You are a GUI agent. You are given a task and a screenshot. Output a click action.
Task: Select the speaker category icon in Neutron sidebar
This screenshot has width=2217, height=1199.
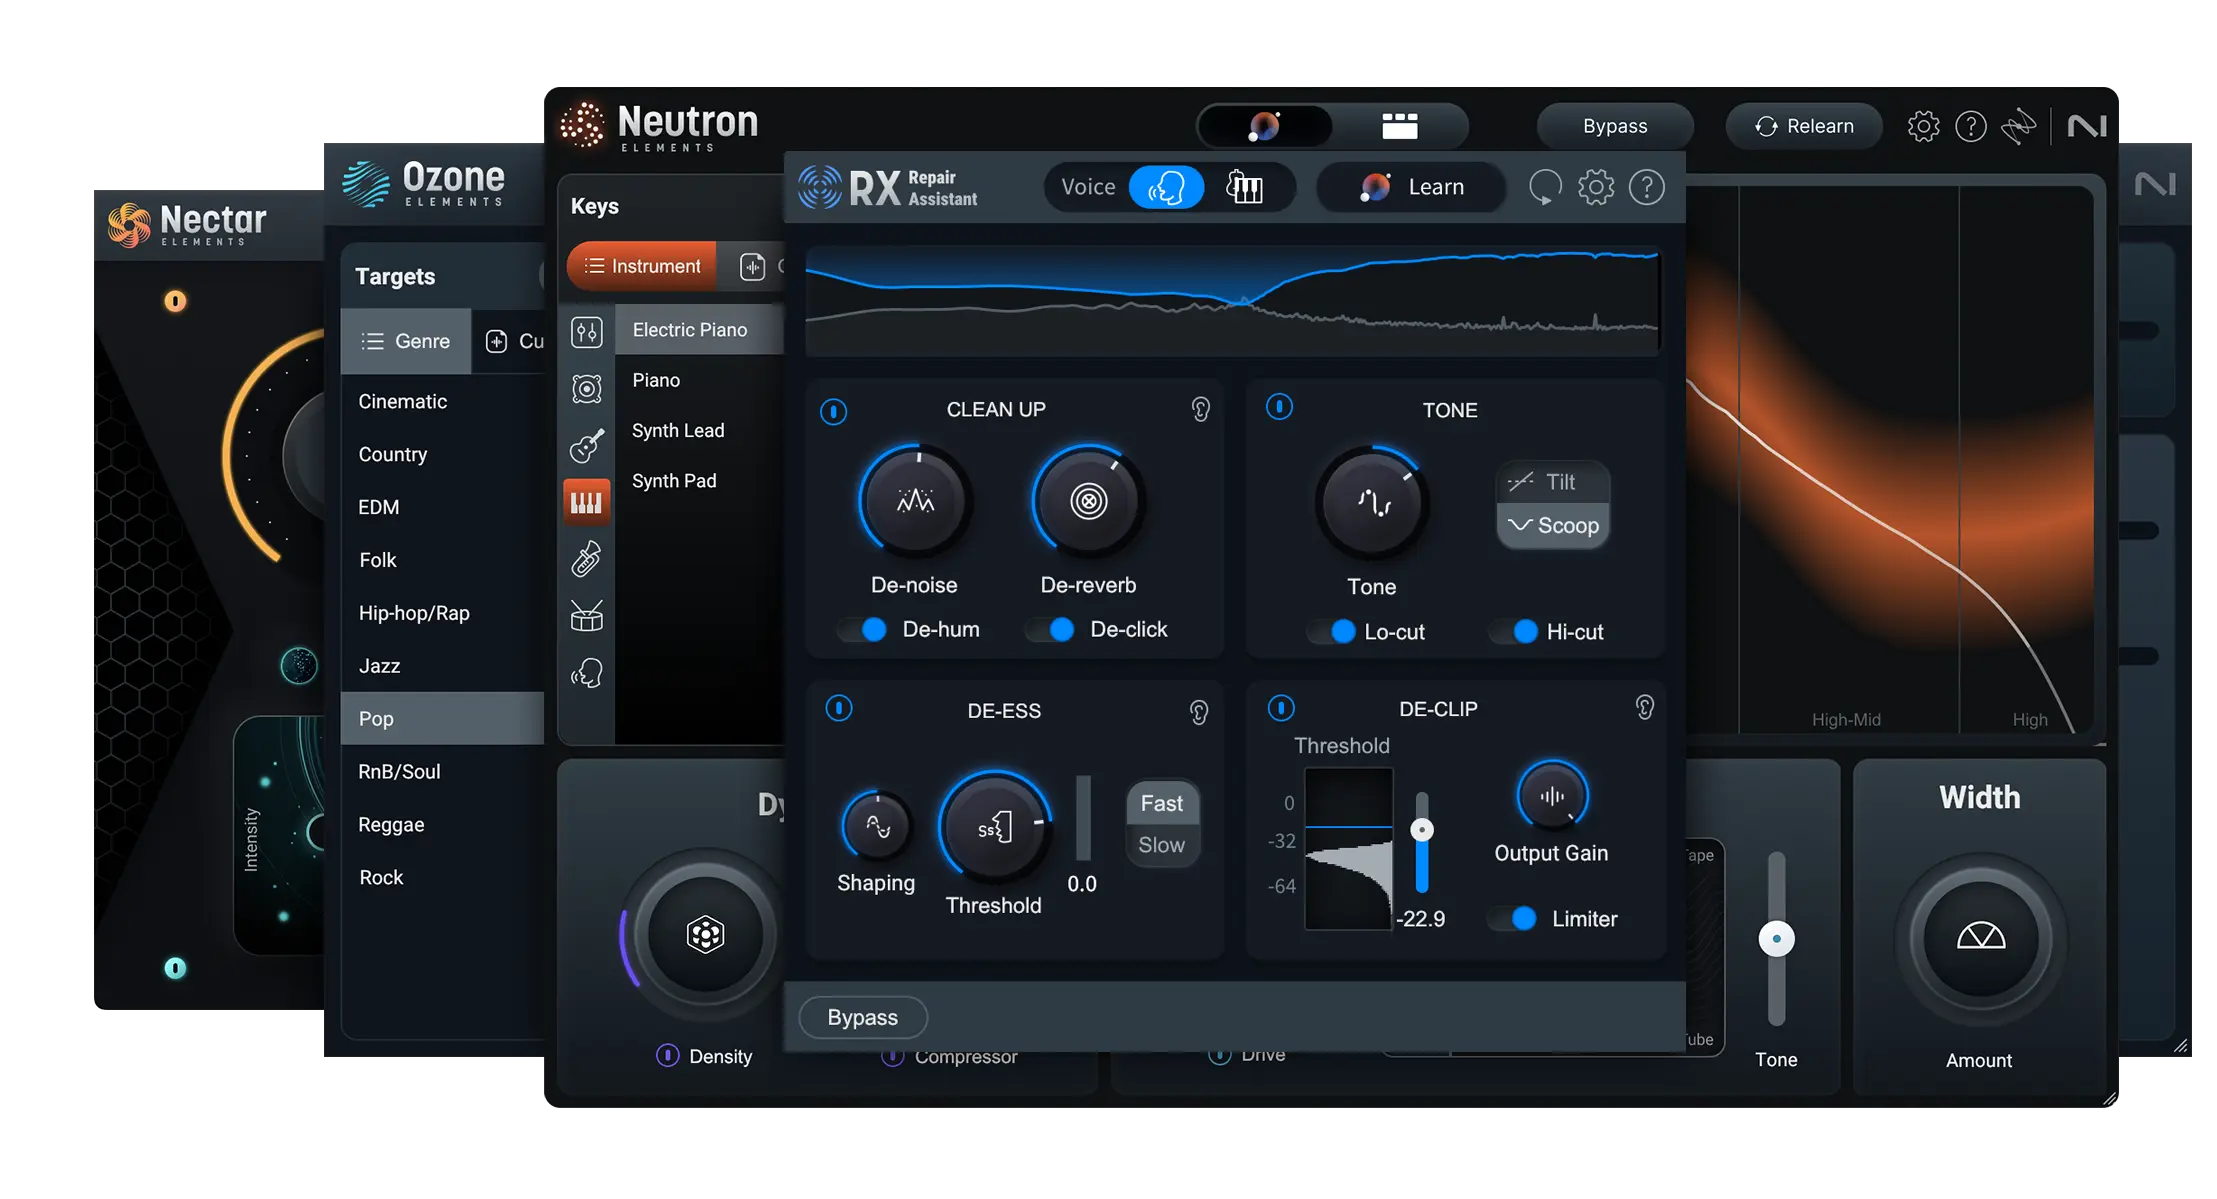pos(587,388)
